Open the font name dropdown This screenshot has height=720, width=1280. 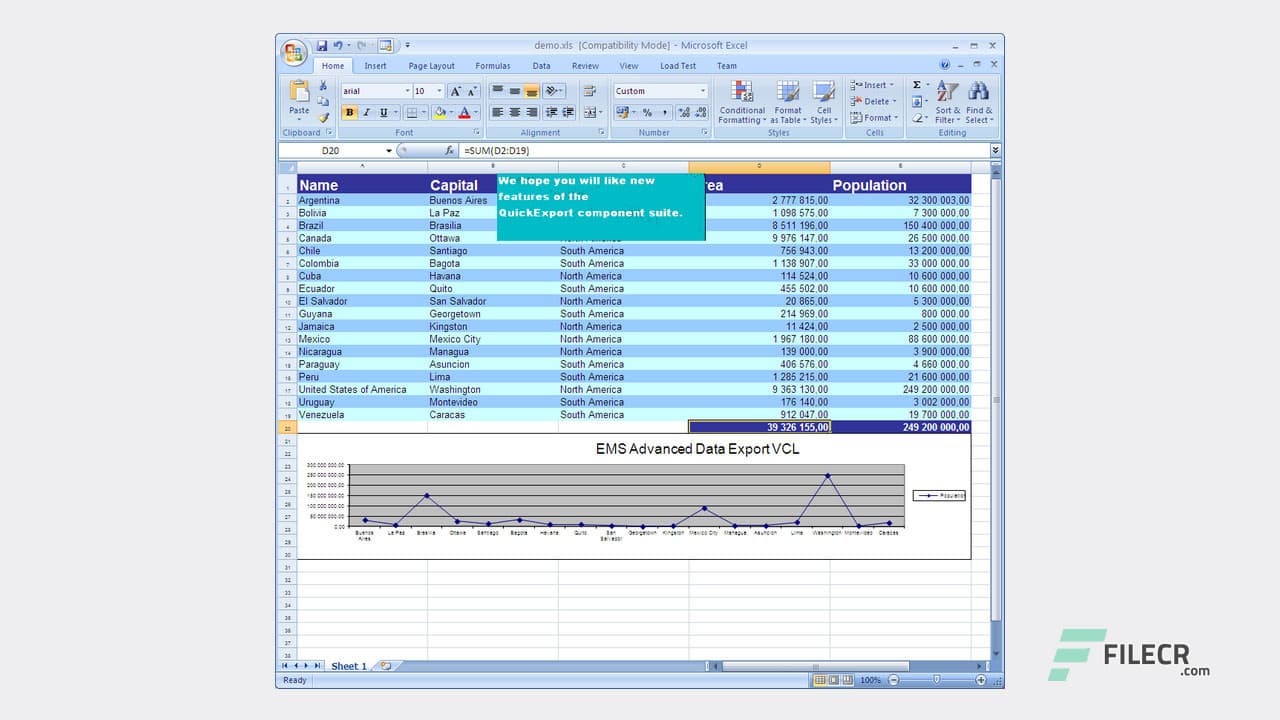point(408,90)
